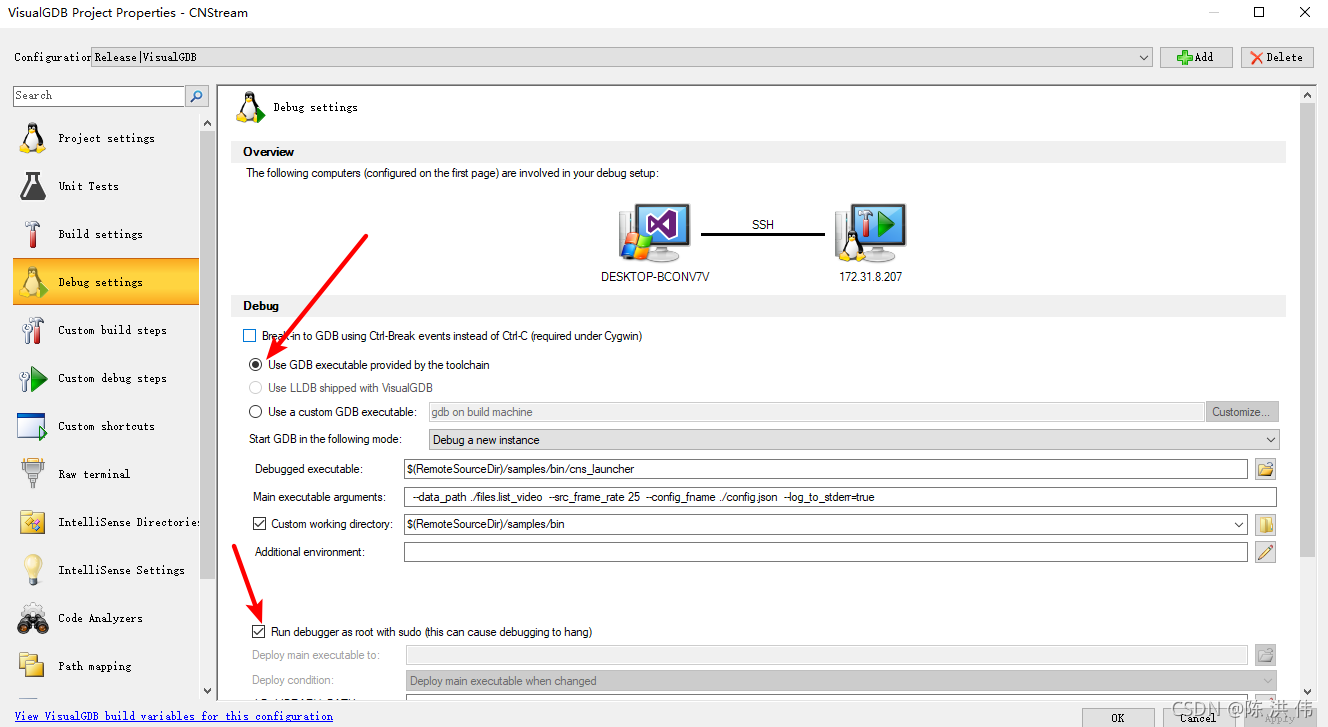This screenshot has width=1328, height=727.
Task: Click the IntelliSense Directories folder icon
Action: [32, 522]
